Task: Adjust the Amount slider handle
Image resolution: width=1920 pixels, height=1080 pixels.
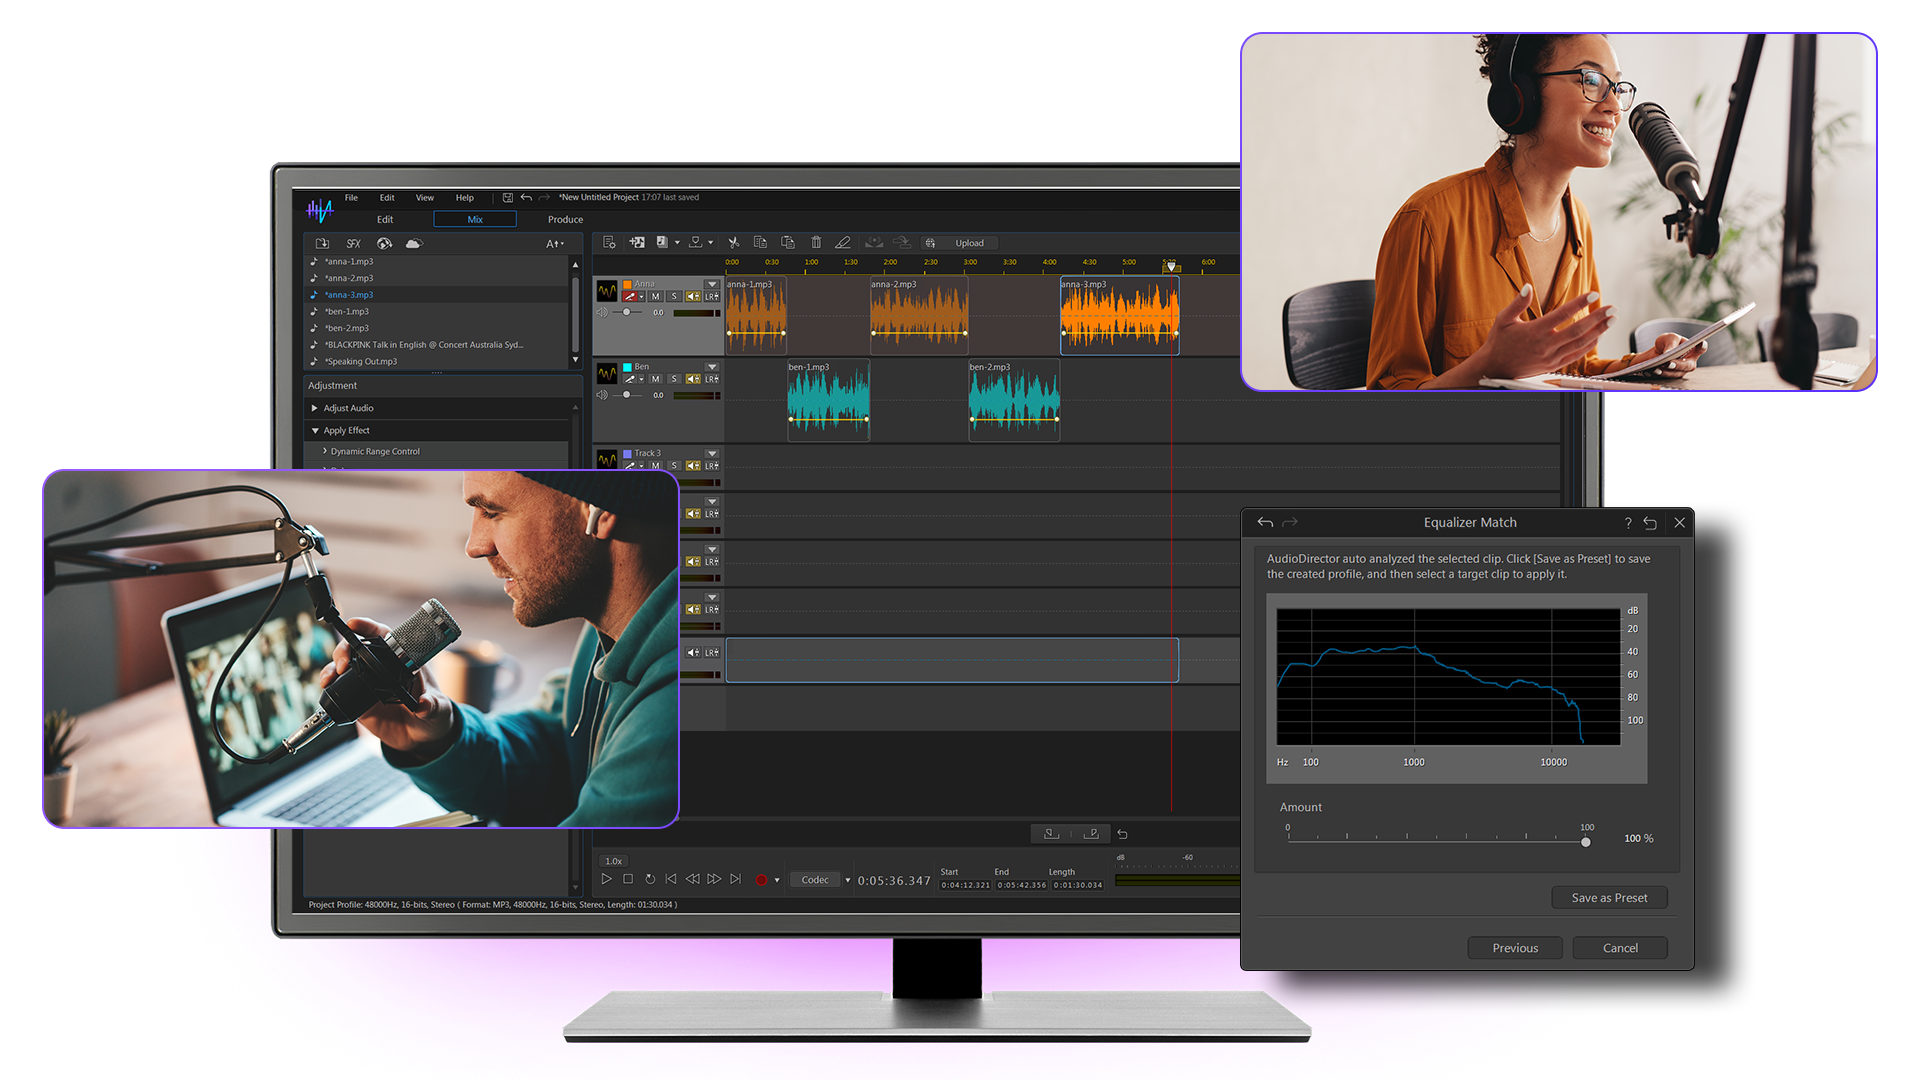Action: point(1586,842)
